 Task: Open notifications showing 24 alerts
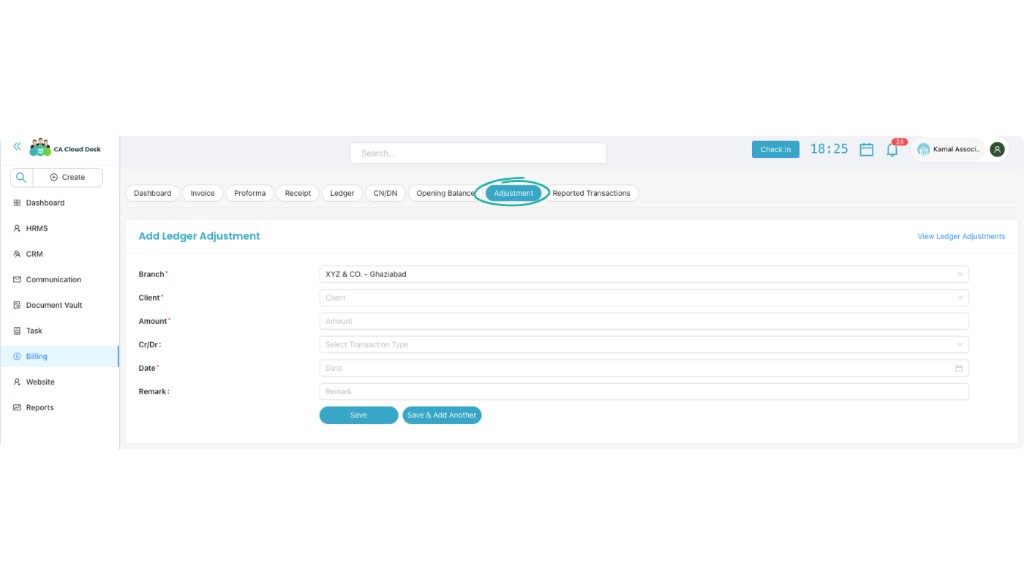pyautogui.click(x=892, y=150)
